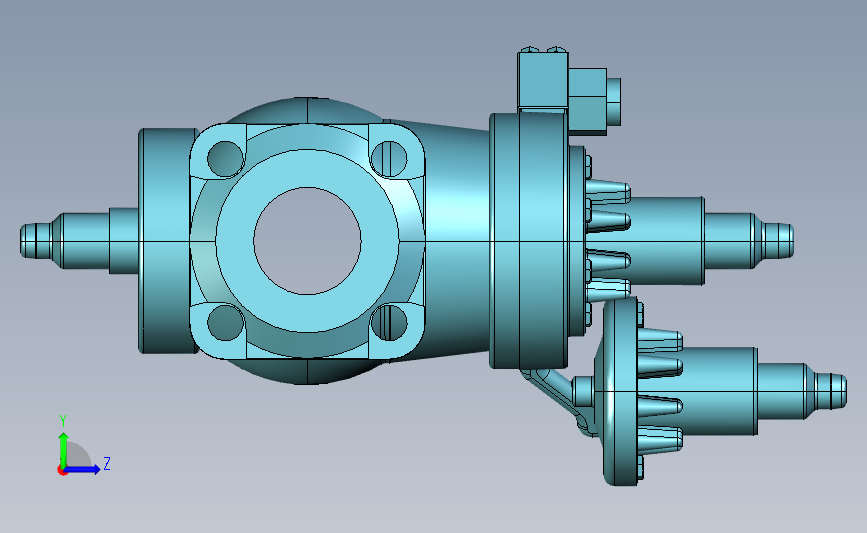Click the red origin point of triad
This screenshot has width=867, height=533.
[x=62, y=471]
